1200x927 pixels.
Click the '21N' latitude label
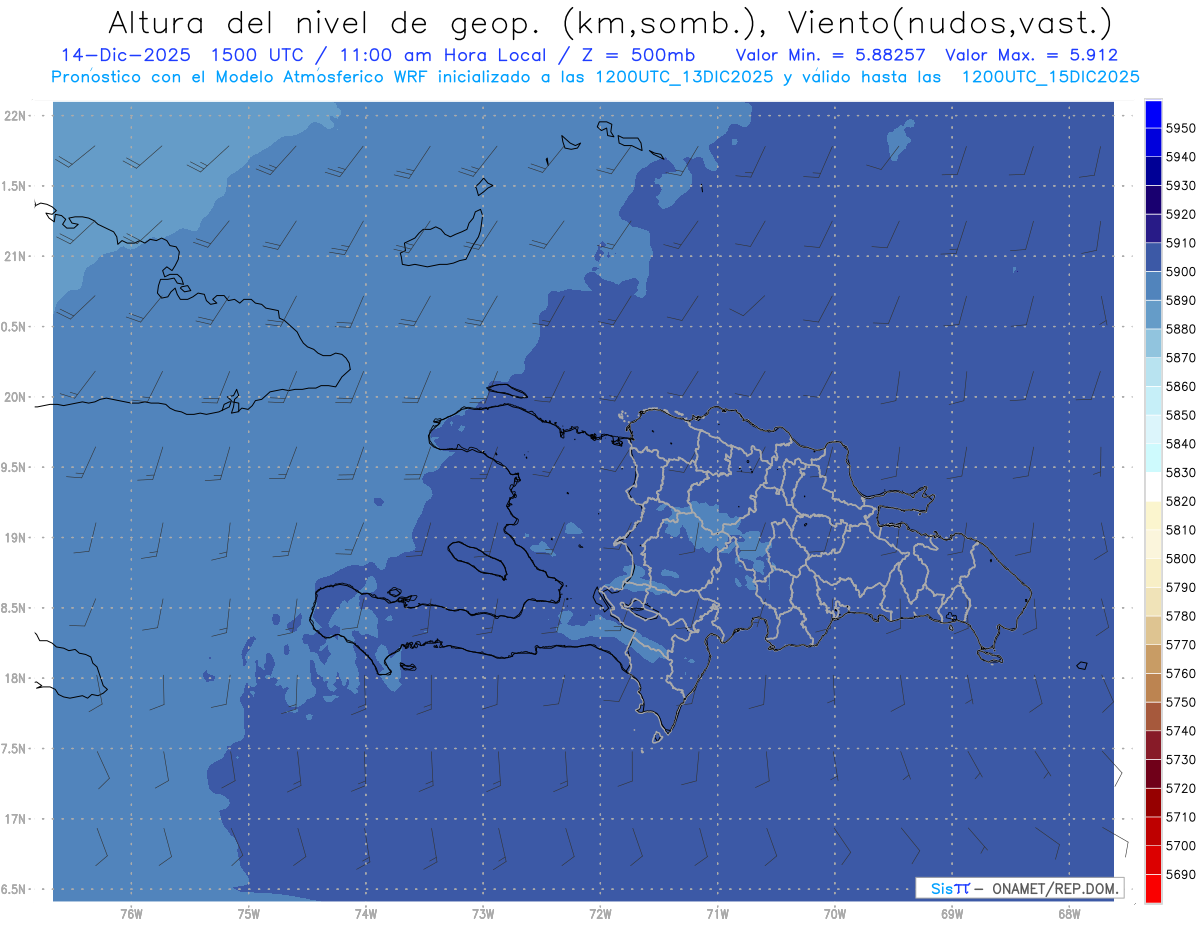(15, 257)
